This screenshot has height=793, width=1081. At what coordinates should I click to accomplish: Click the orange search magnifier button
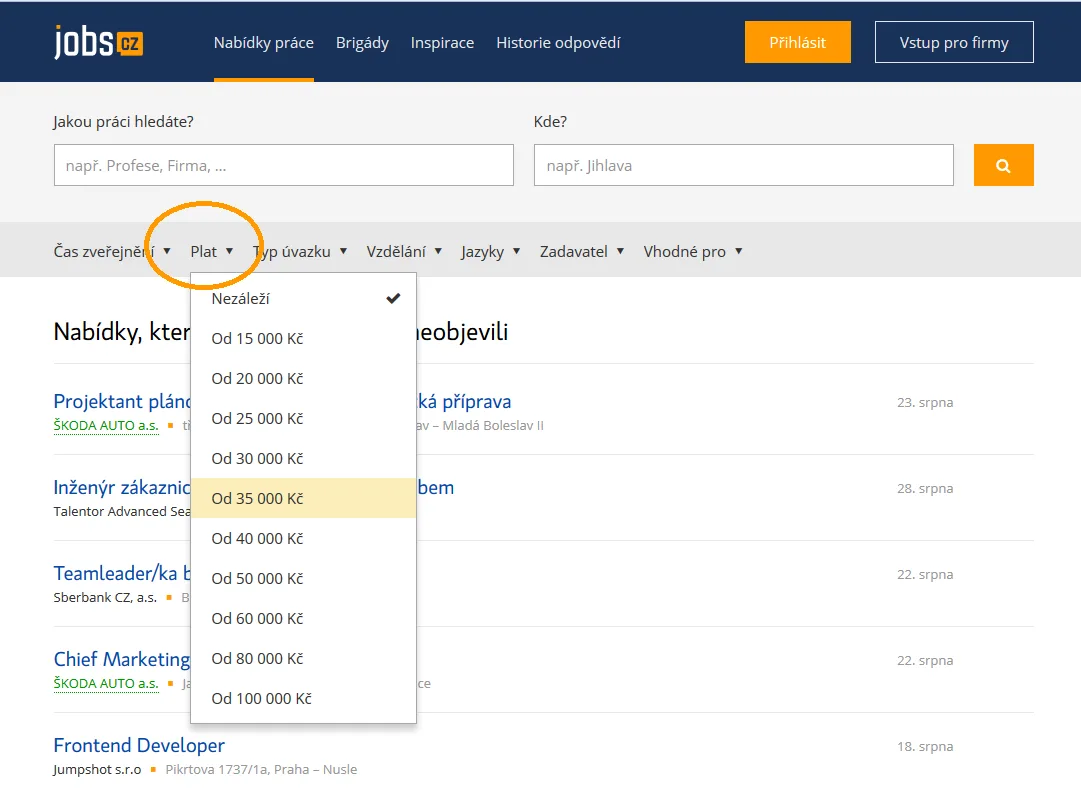pos(1003,165)
